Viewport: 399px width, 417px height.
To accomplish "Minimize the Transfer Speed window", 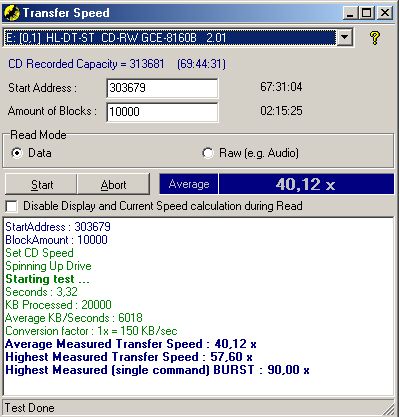I will pyautogui.click(x=350, y=13).
